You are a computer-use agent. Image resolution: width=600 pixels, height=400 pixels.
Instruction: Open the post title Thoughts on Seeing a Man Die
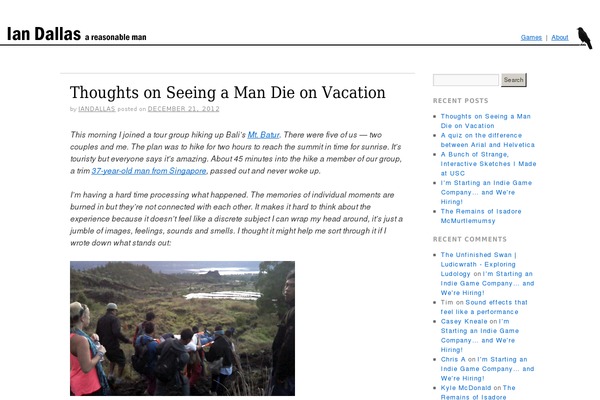click(x=228, y=92)
